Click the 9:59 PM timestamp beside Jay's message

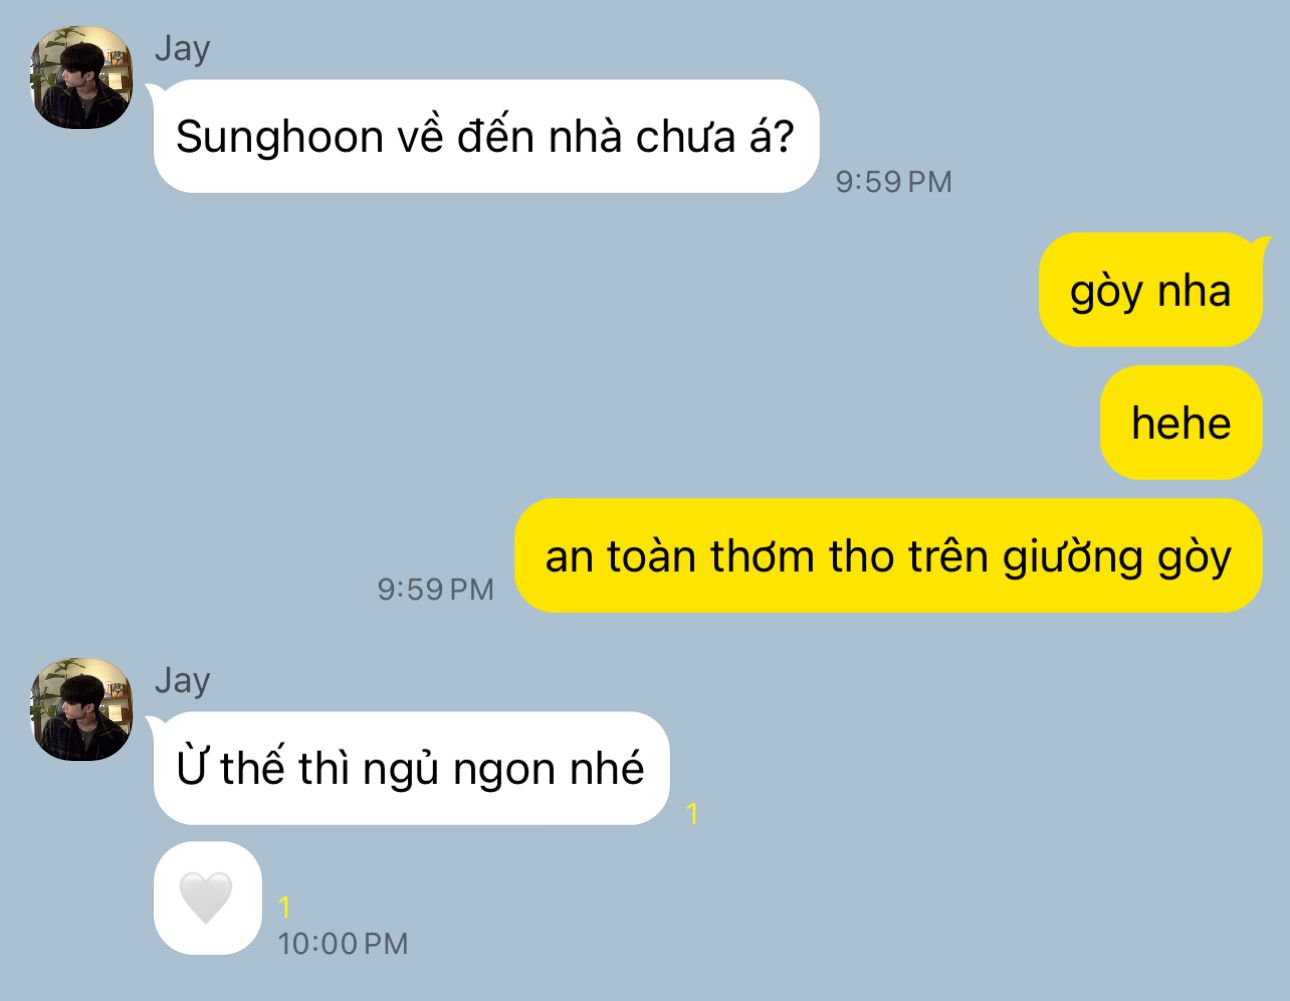[894, 182]
